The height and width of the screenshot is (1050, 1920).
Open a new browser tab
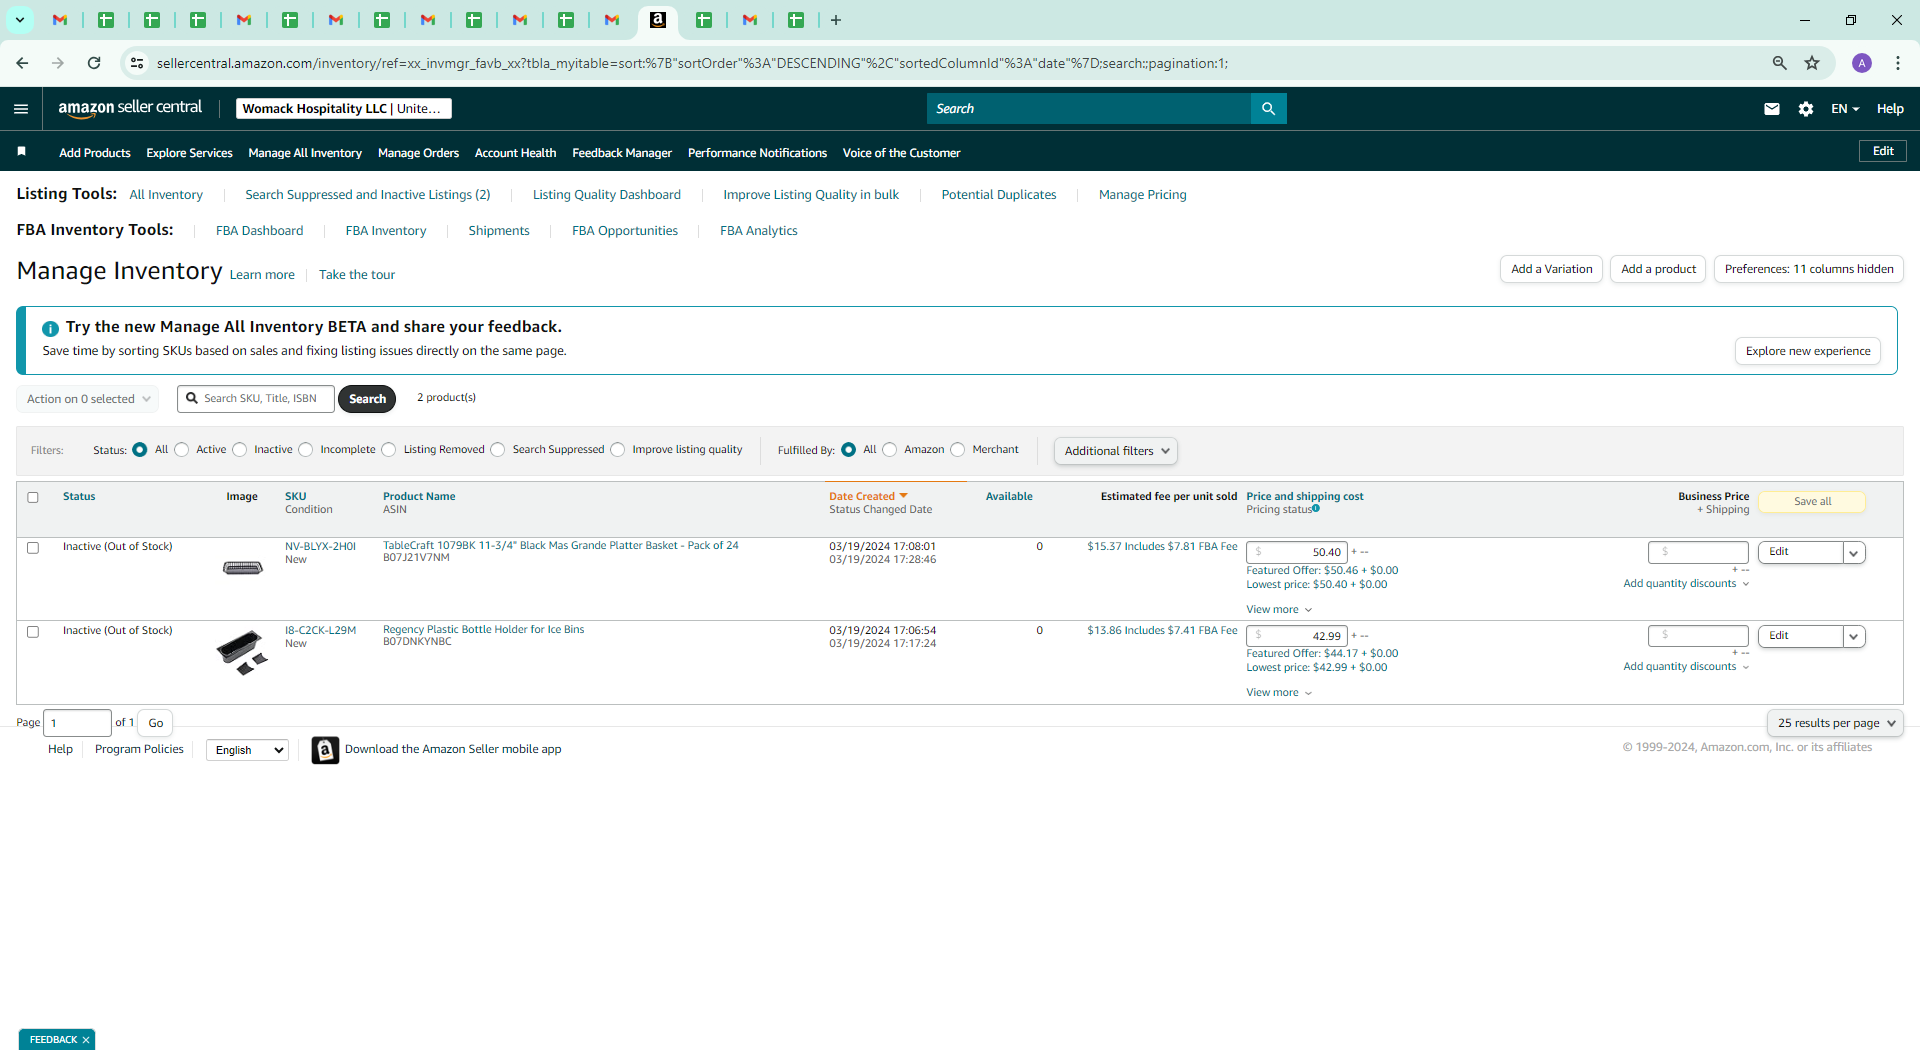836,20
